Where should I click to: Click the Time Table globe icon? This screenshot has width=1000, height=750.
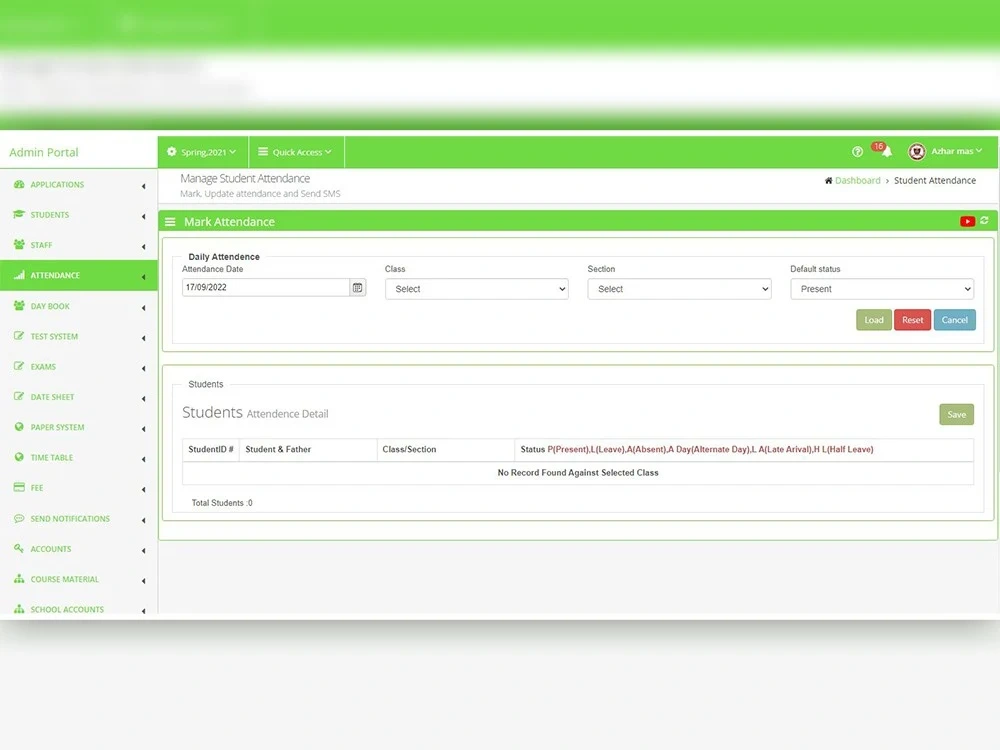click(x=21, y=457)
